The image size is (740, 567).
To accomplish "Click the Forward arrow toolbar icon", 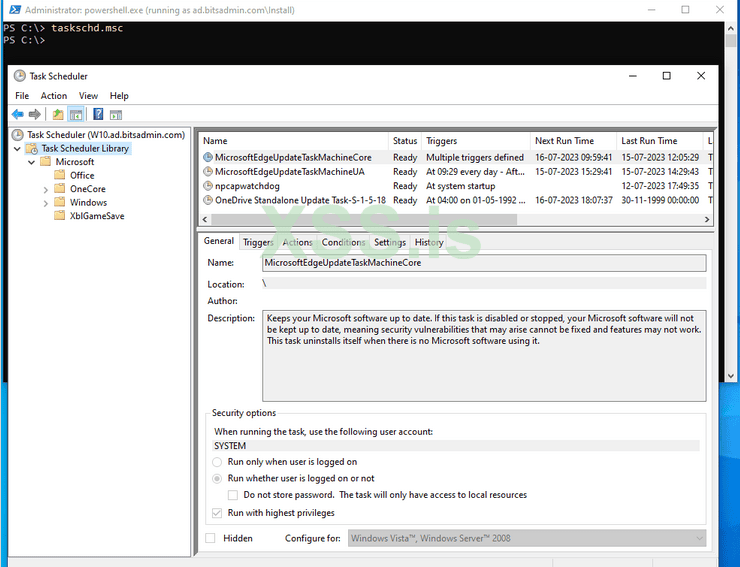I will click(x=35, y=114).
